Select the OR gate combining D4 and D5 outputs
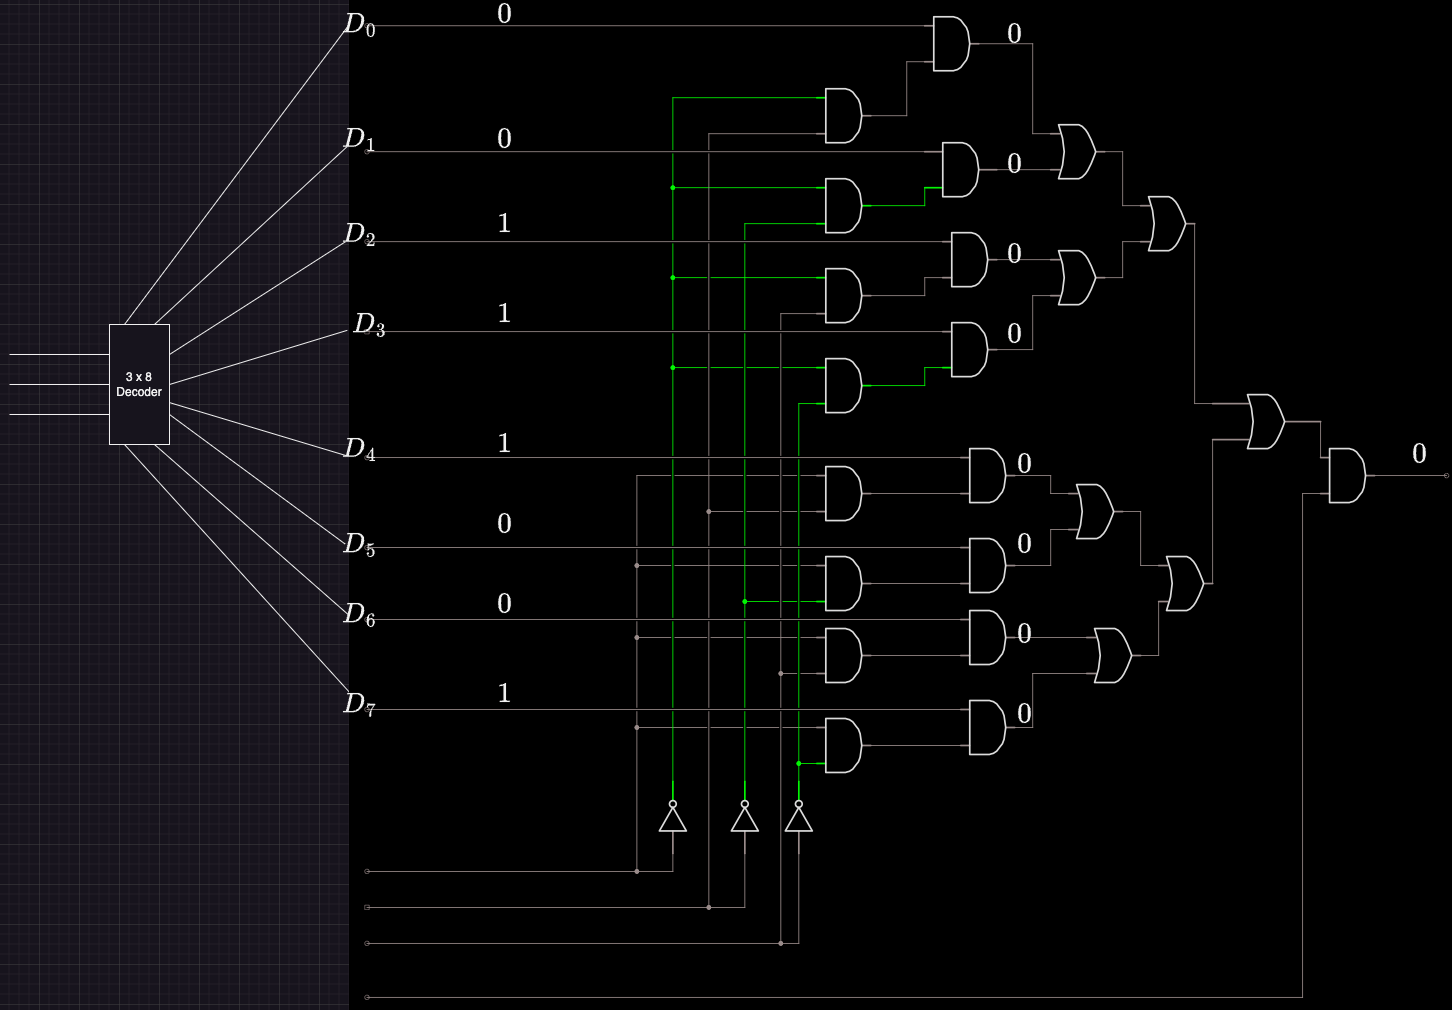 point(1095,512)
